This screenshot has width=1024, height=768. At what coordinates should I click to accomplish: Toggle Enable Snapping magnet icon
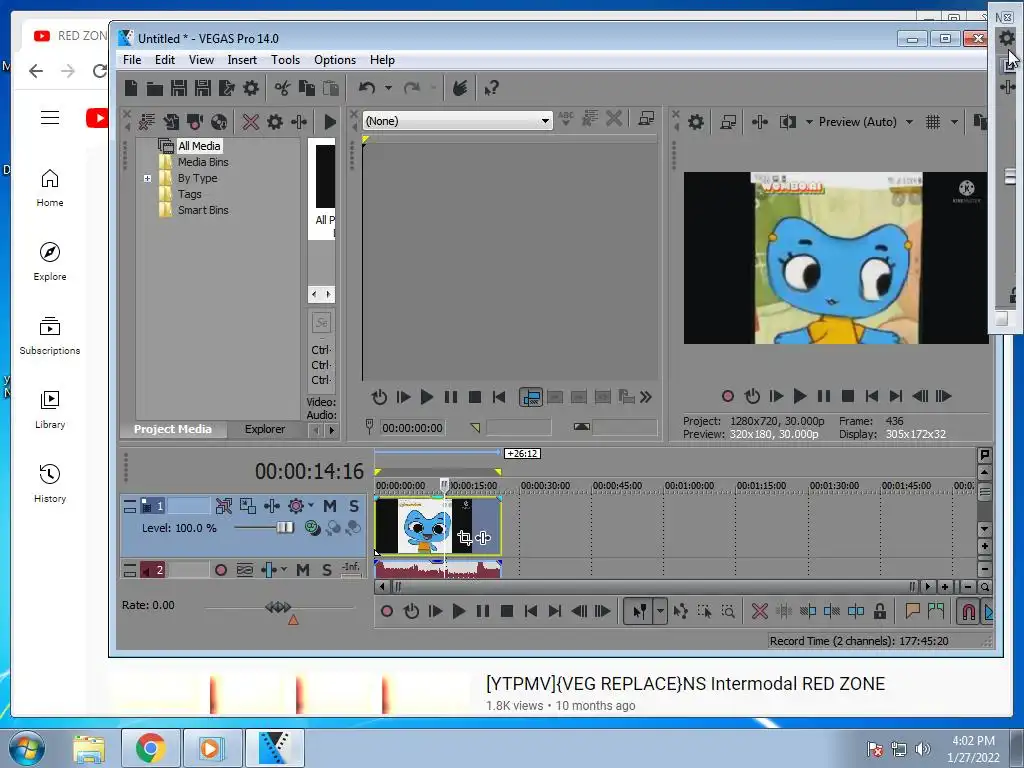[968, 611]
